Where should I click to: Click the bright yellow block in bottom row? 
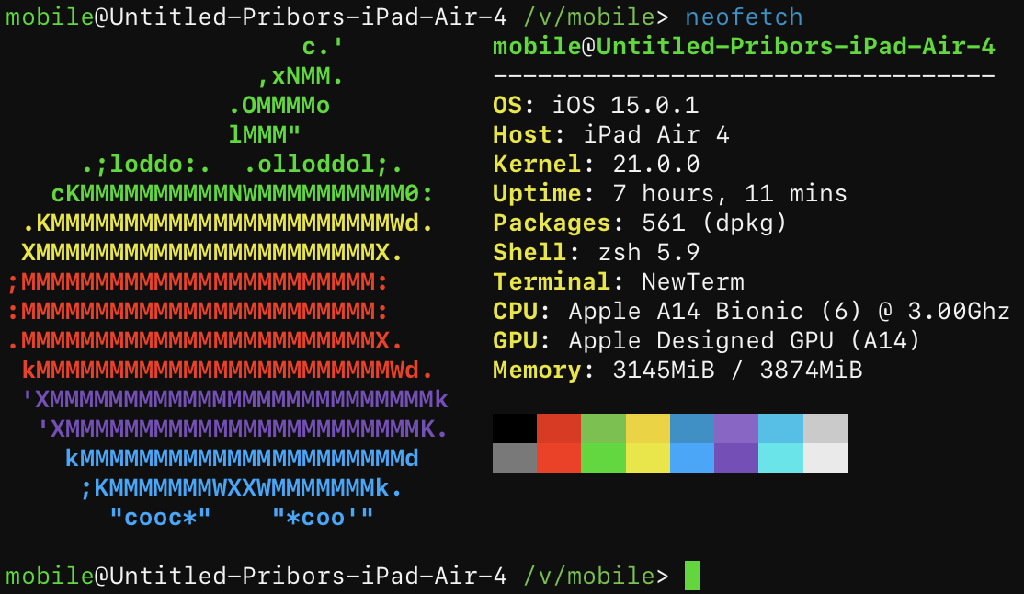click(648, 458)
